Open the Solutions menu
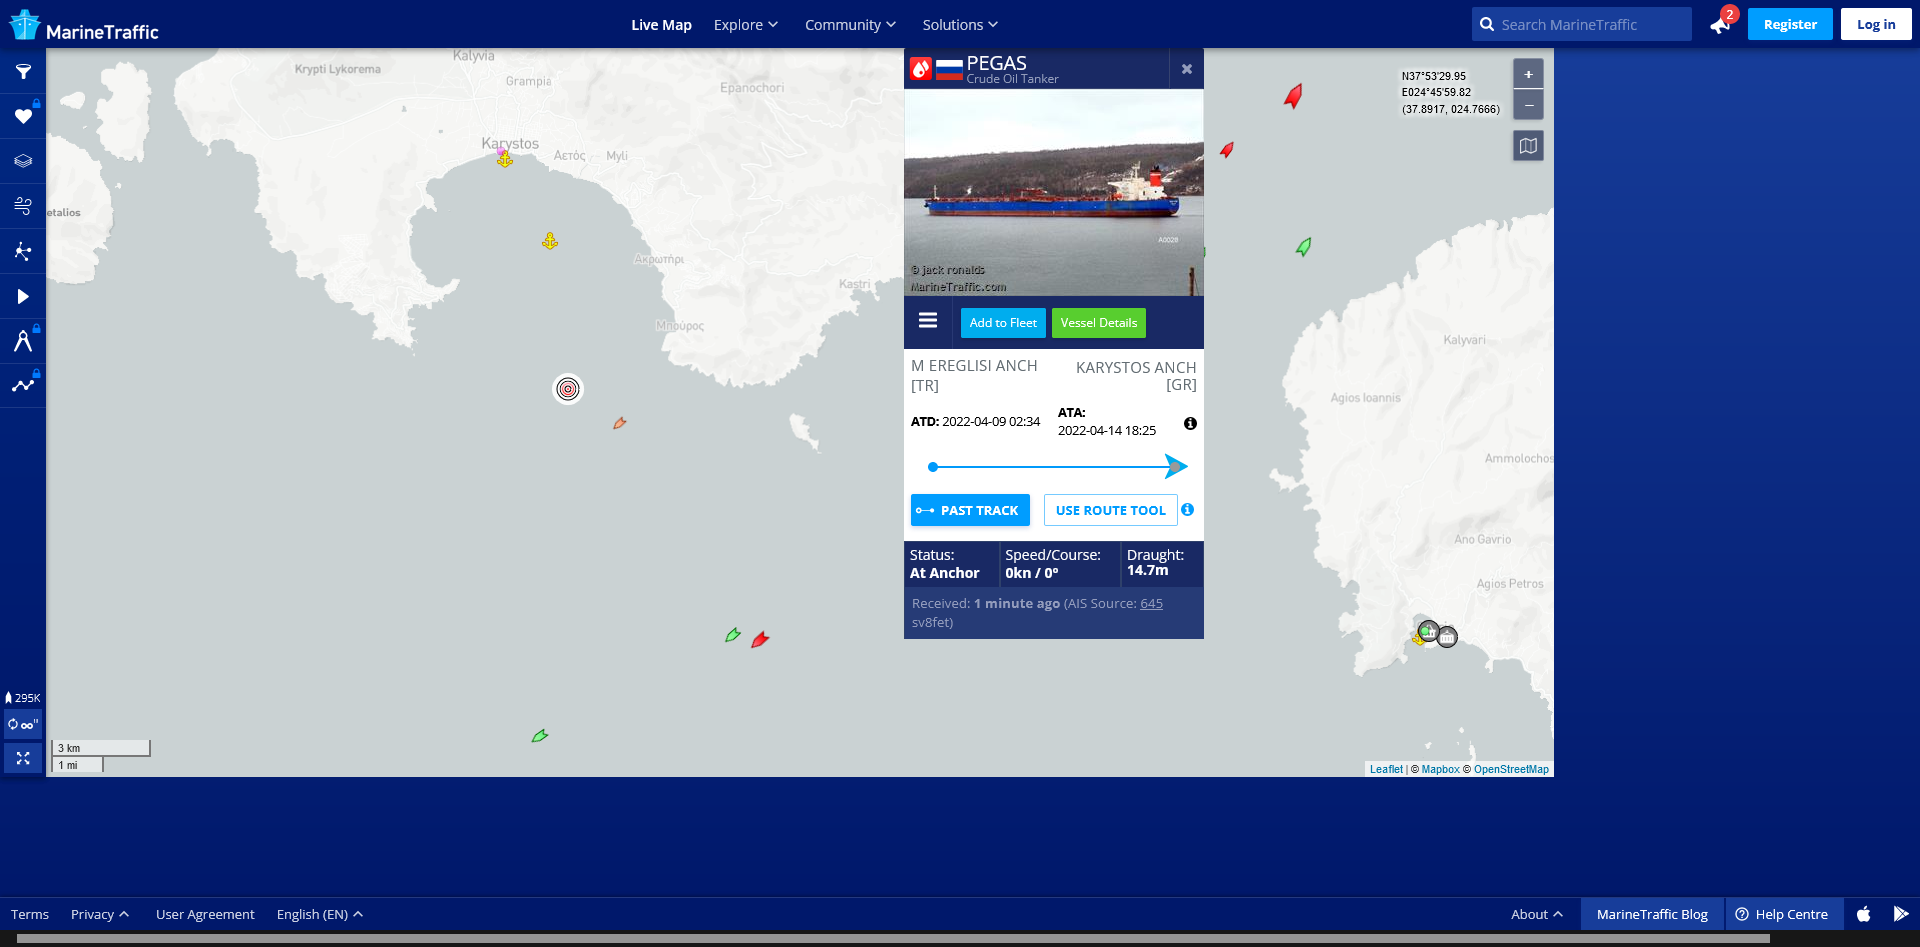1920x947 pixels. point(959,25)
